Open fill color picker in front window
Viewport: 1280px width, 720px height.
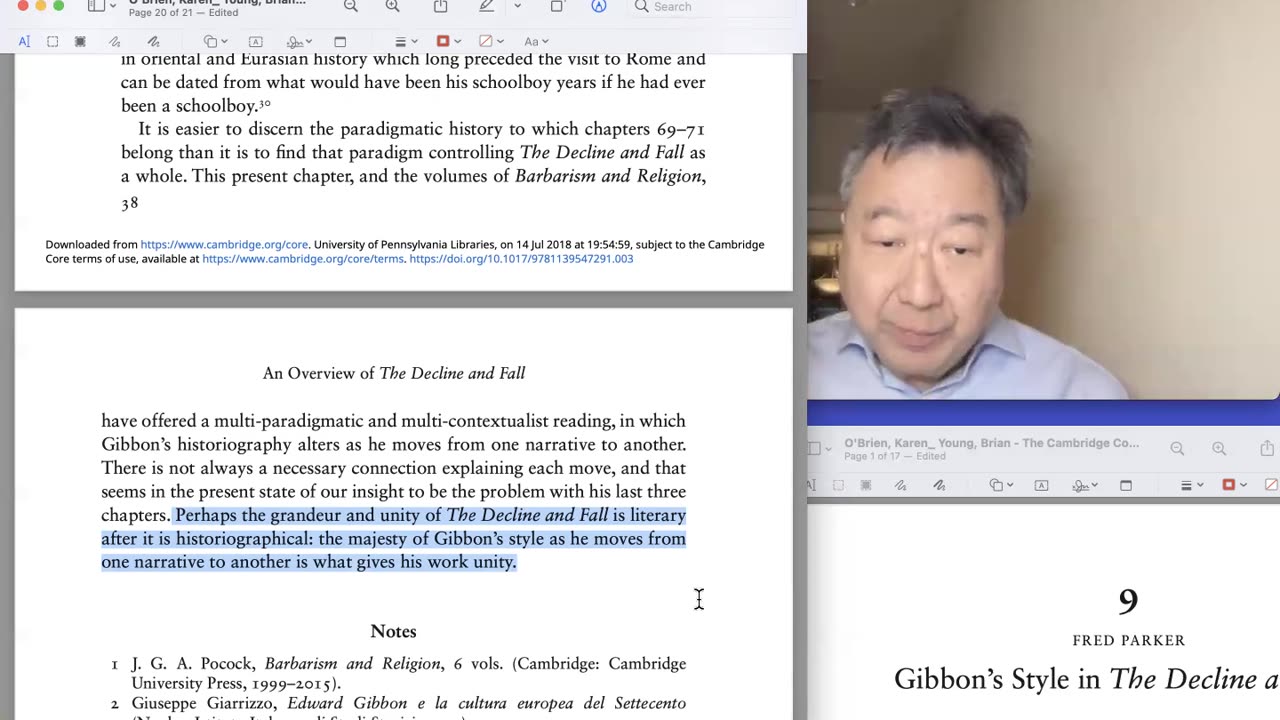[491, 41]
